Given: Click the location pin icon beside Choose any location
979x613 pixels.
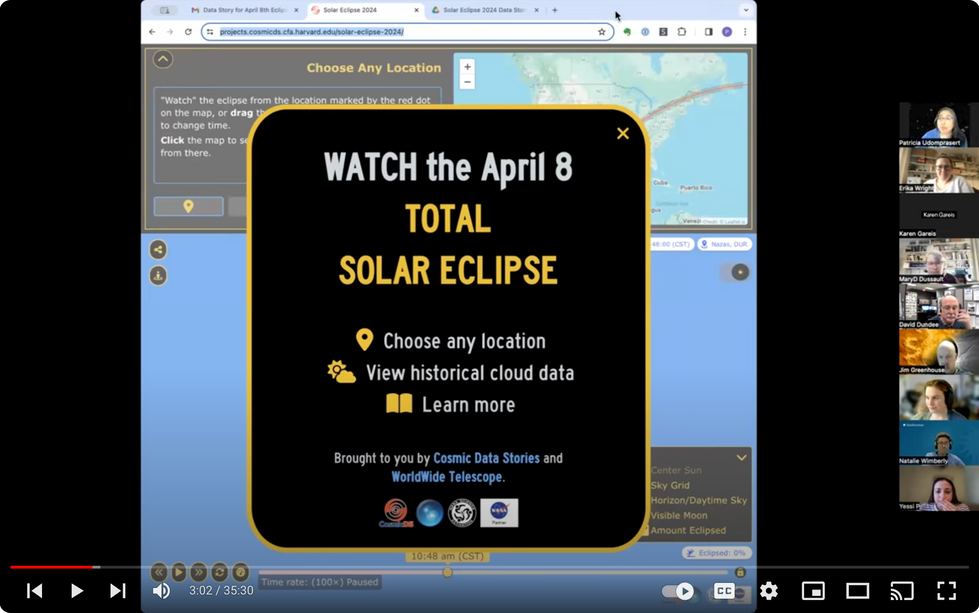Looking at the screenshot, I should pyautogui.click(x=365, y=340).
